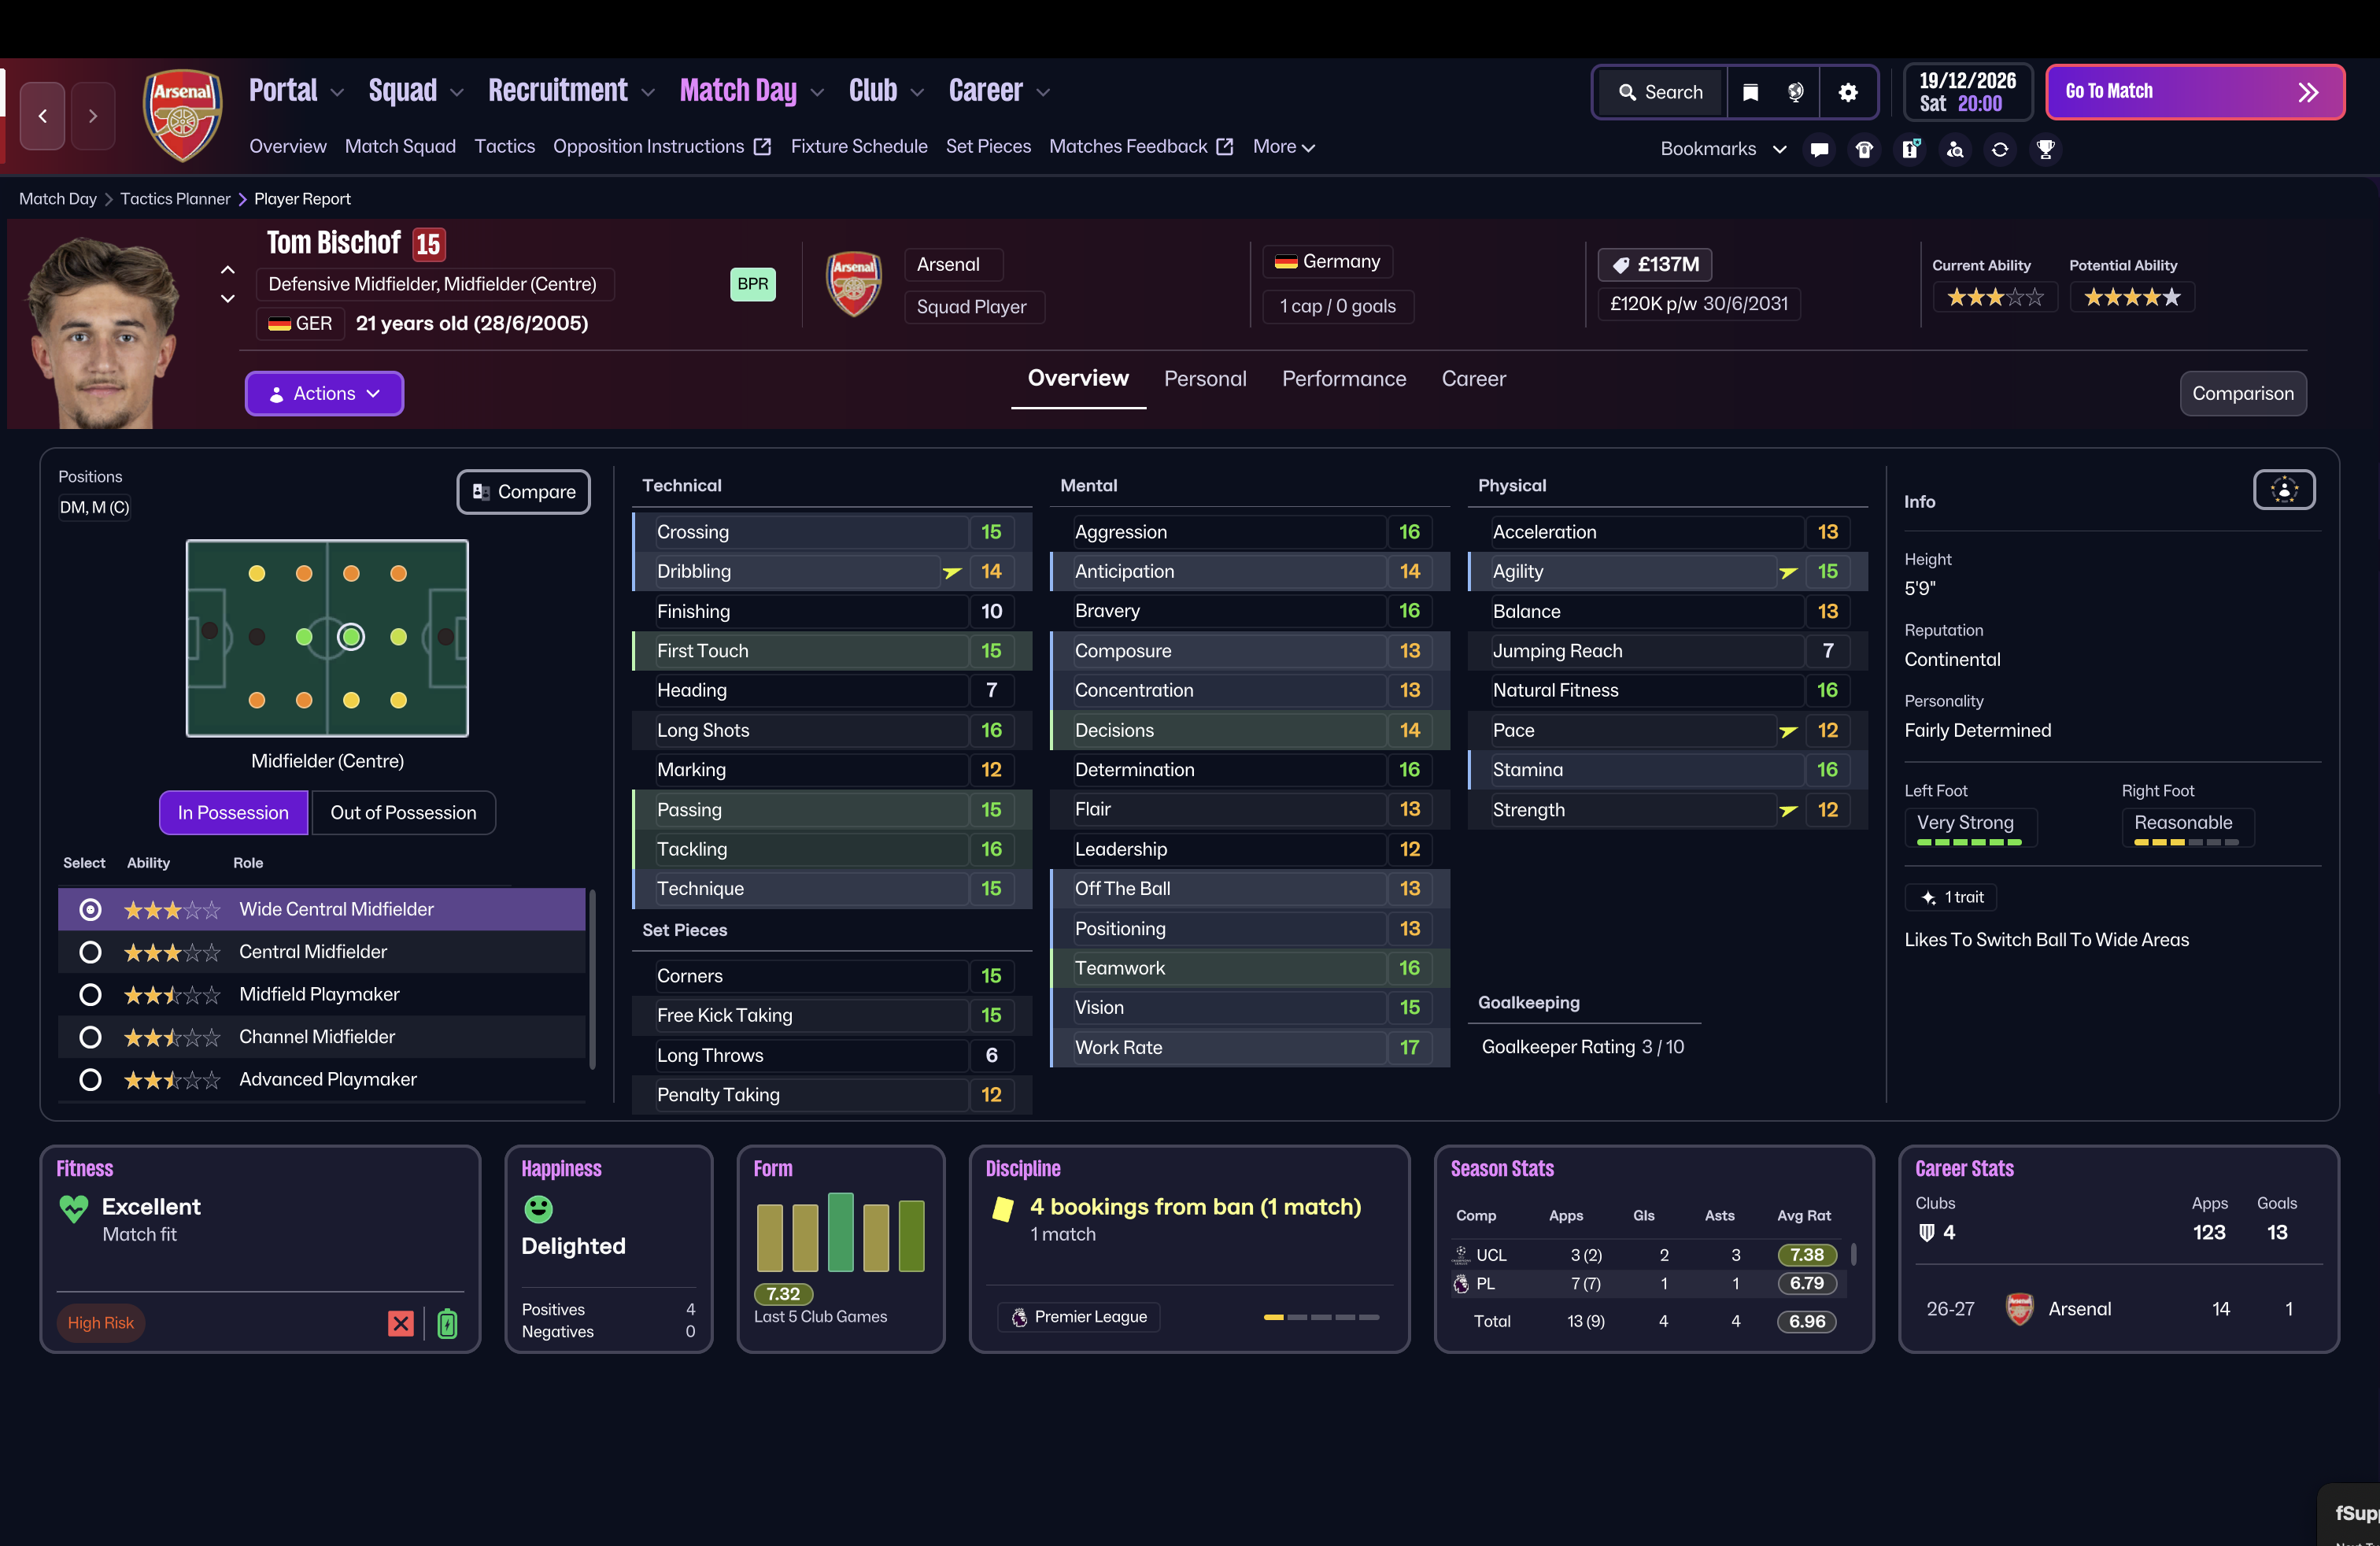Open the Match Day breadcrumb link
This screenshot has height=1546, width=2380.
click(x=58, y=199)
